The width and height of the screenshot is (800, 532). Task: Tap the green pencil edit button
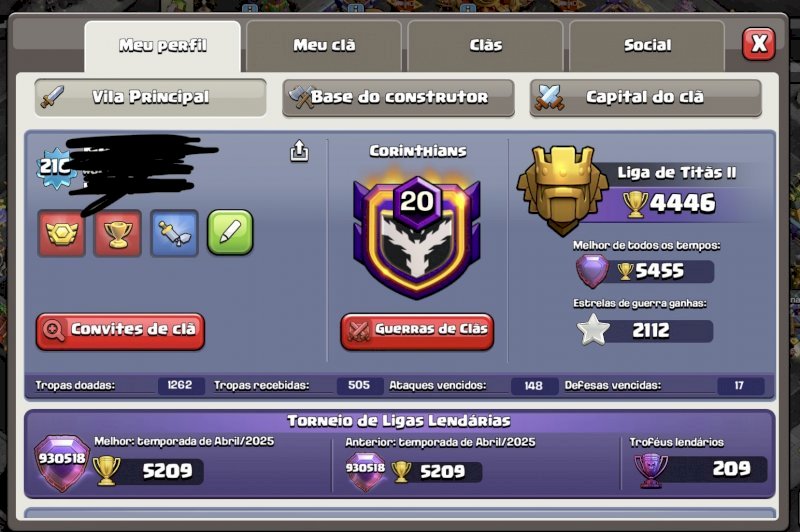coord(230,233)
